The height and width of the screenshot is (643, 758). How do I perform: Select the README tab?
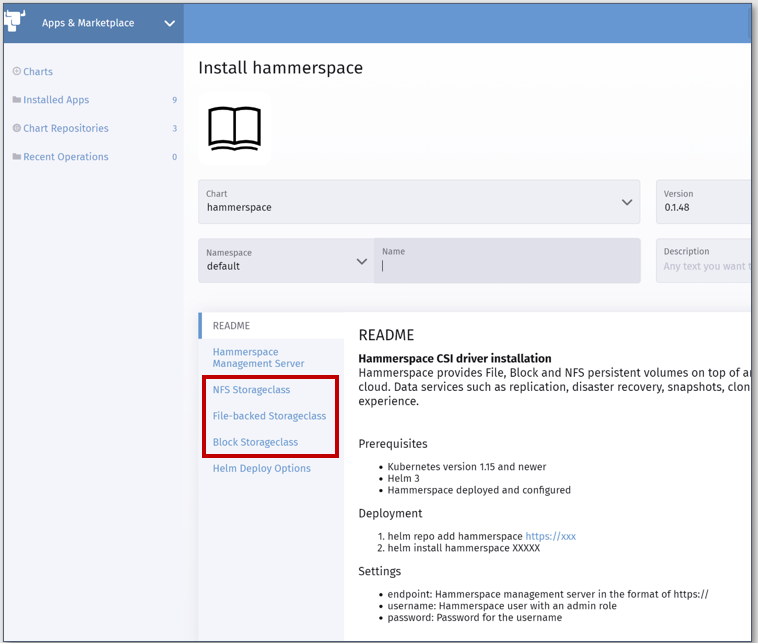coord(231,326)
